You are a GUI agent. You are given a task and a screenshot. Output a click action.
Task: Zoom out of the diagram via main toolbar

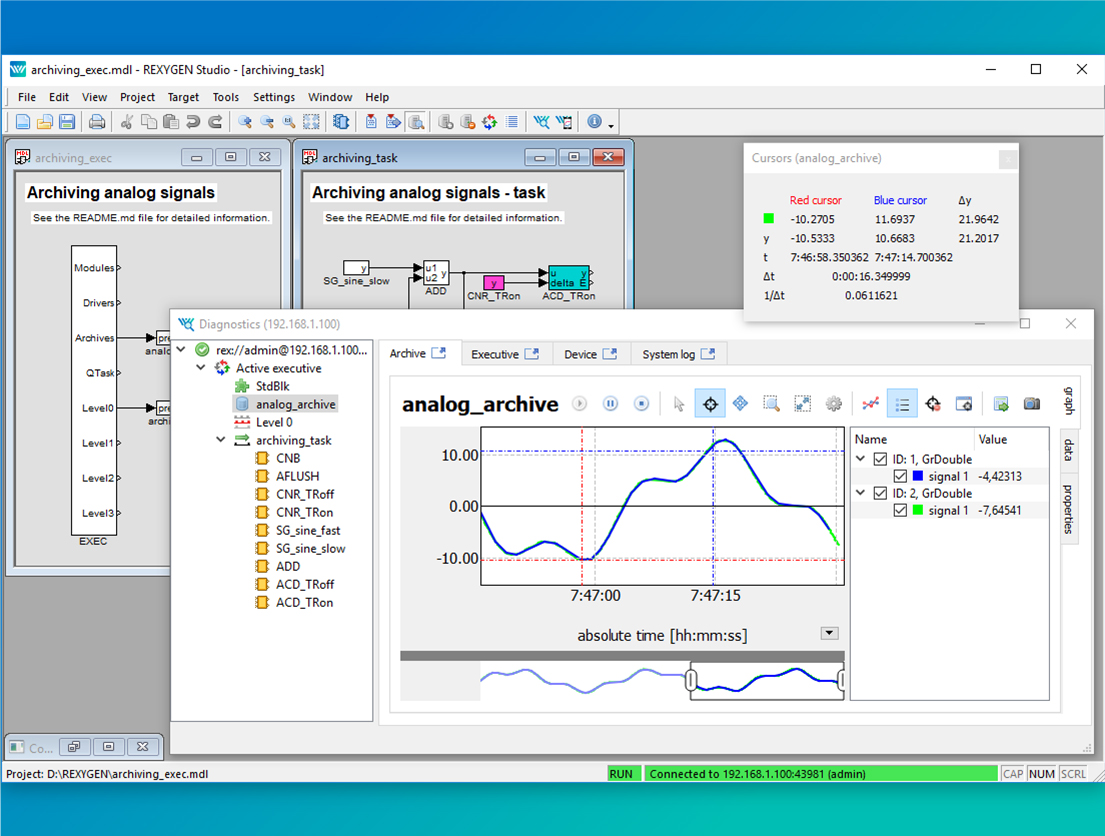click(267, 122)
